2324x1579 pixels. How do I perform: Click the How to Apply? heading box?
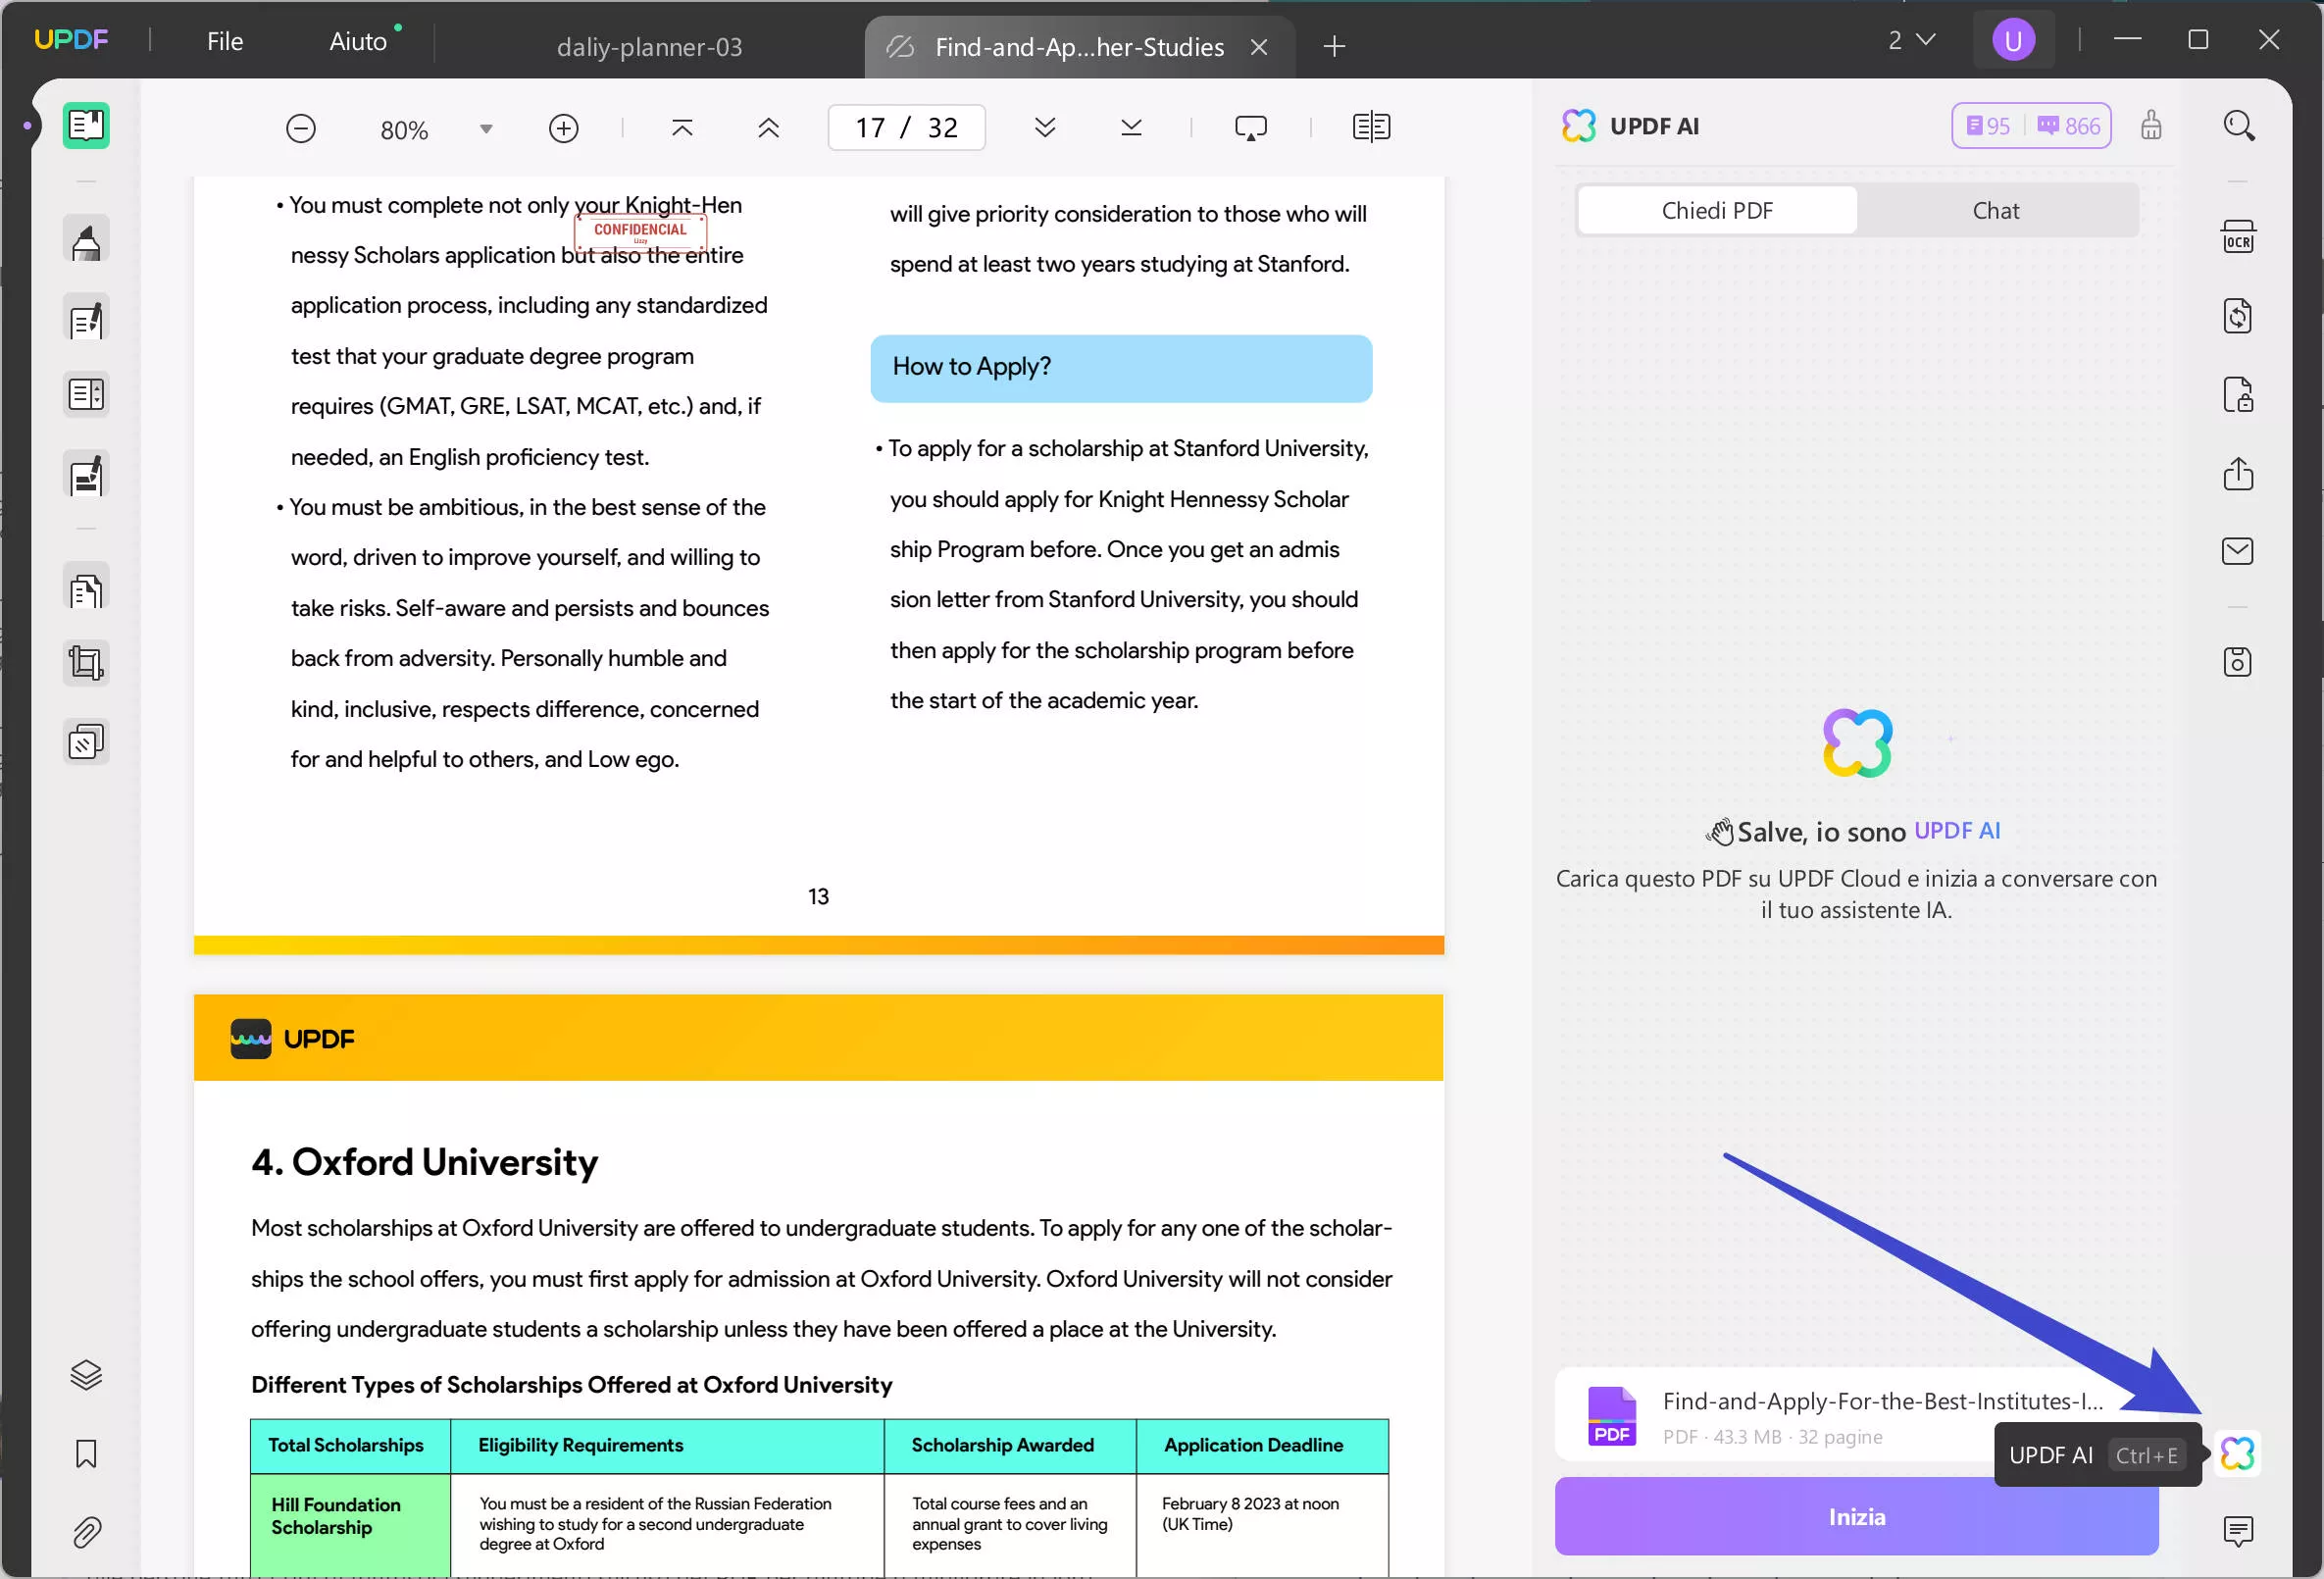point(1121,368)
